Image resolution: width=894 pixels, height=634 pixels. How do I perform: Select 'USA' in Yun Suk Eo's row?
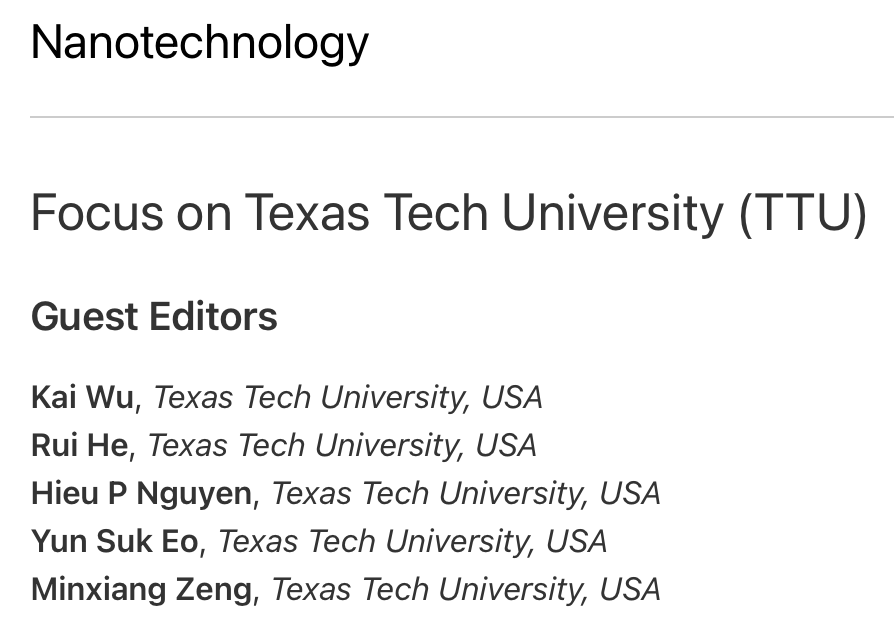point(577,541)
